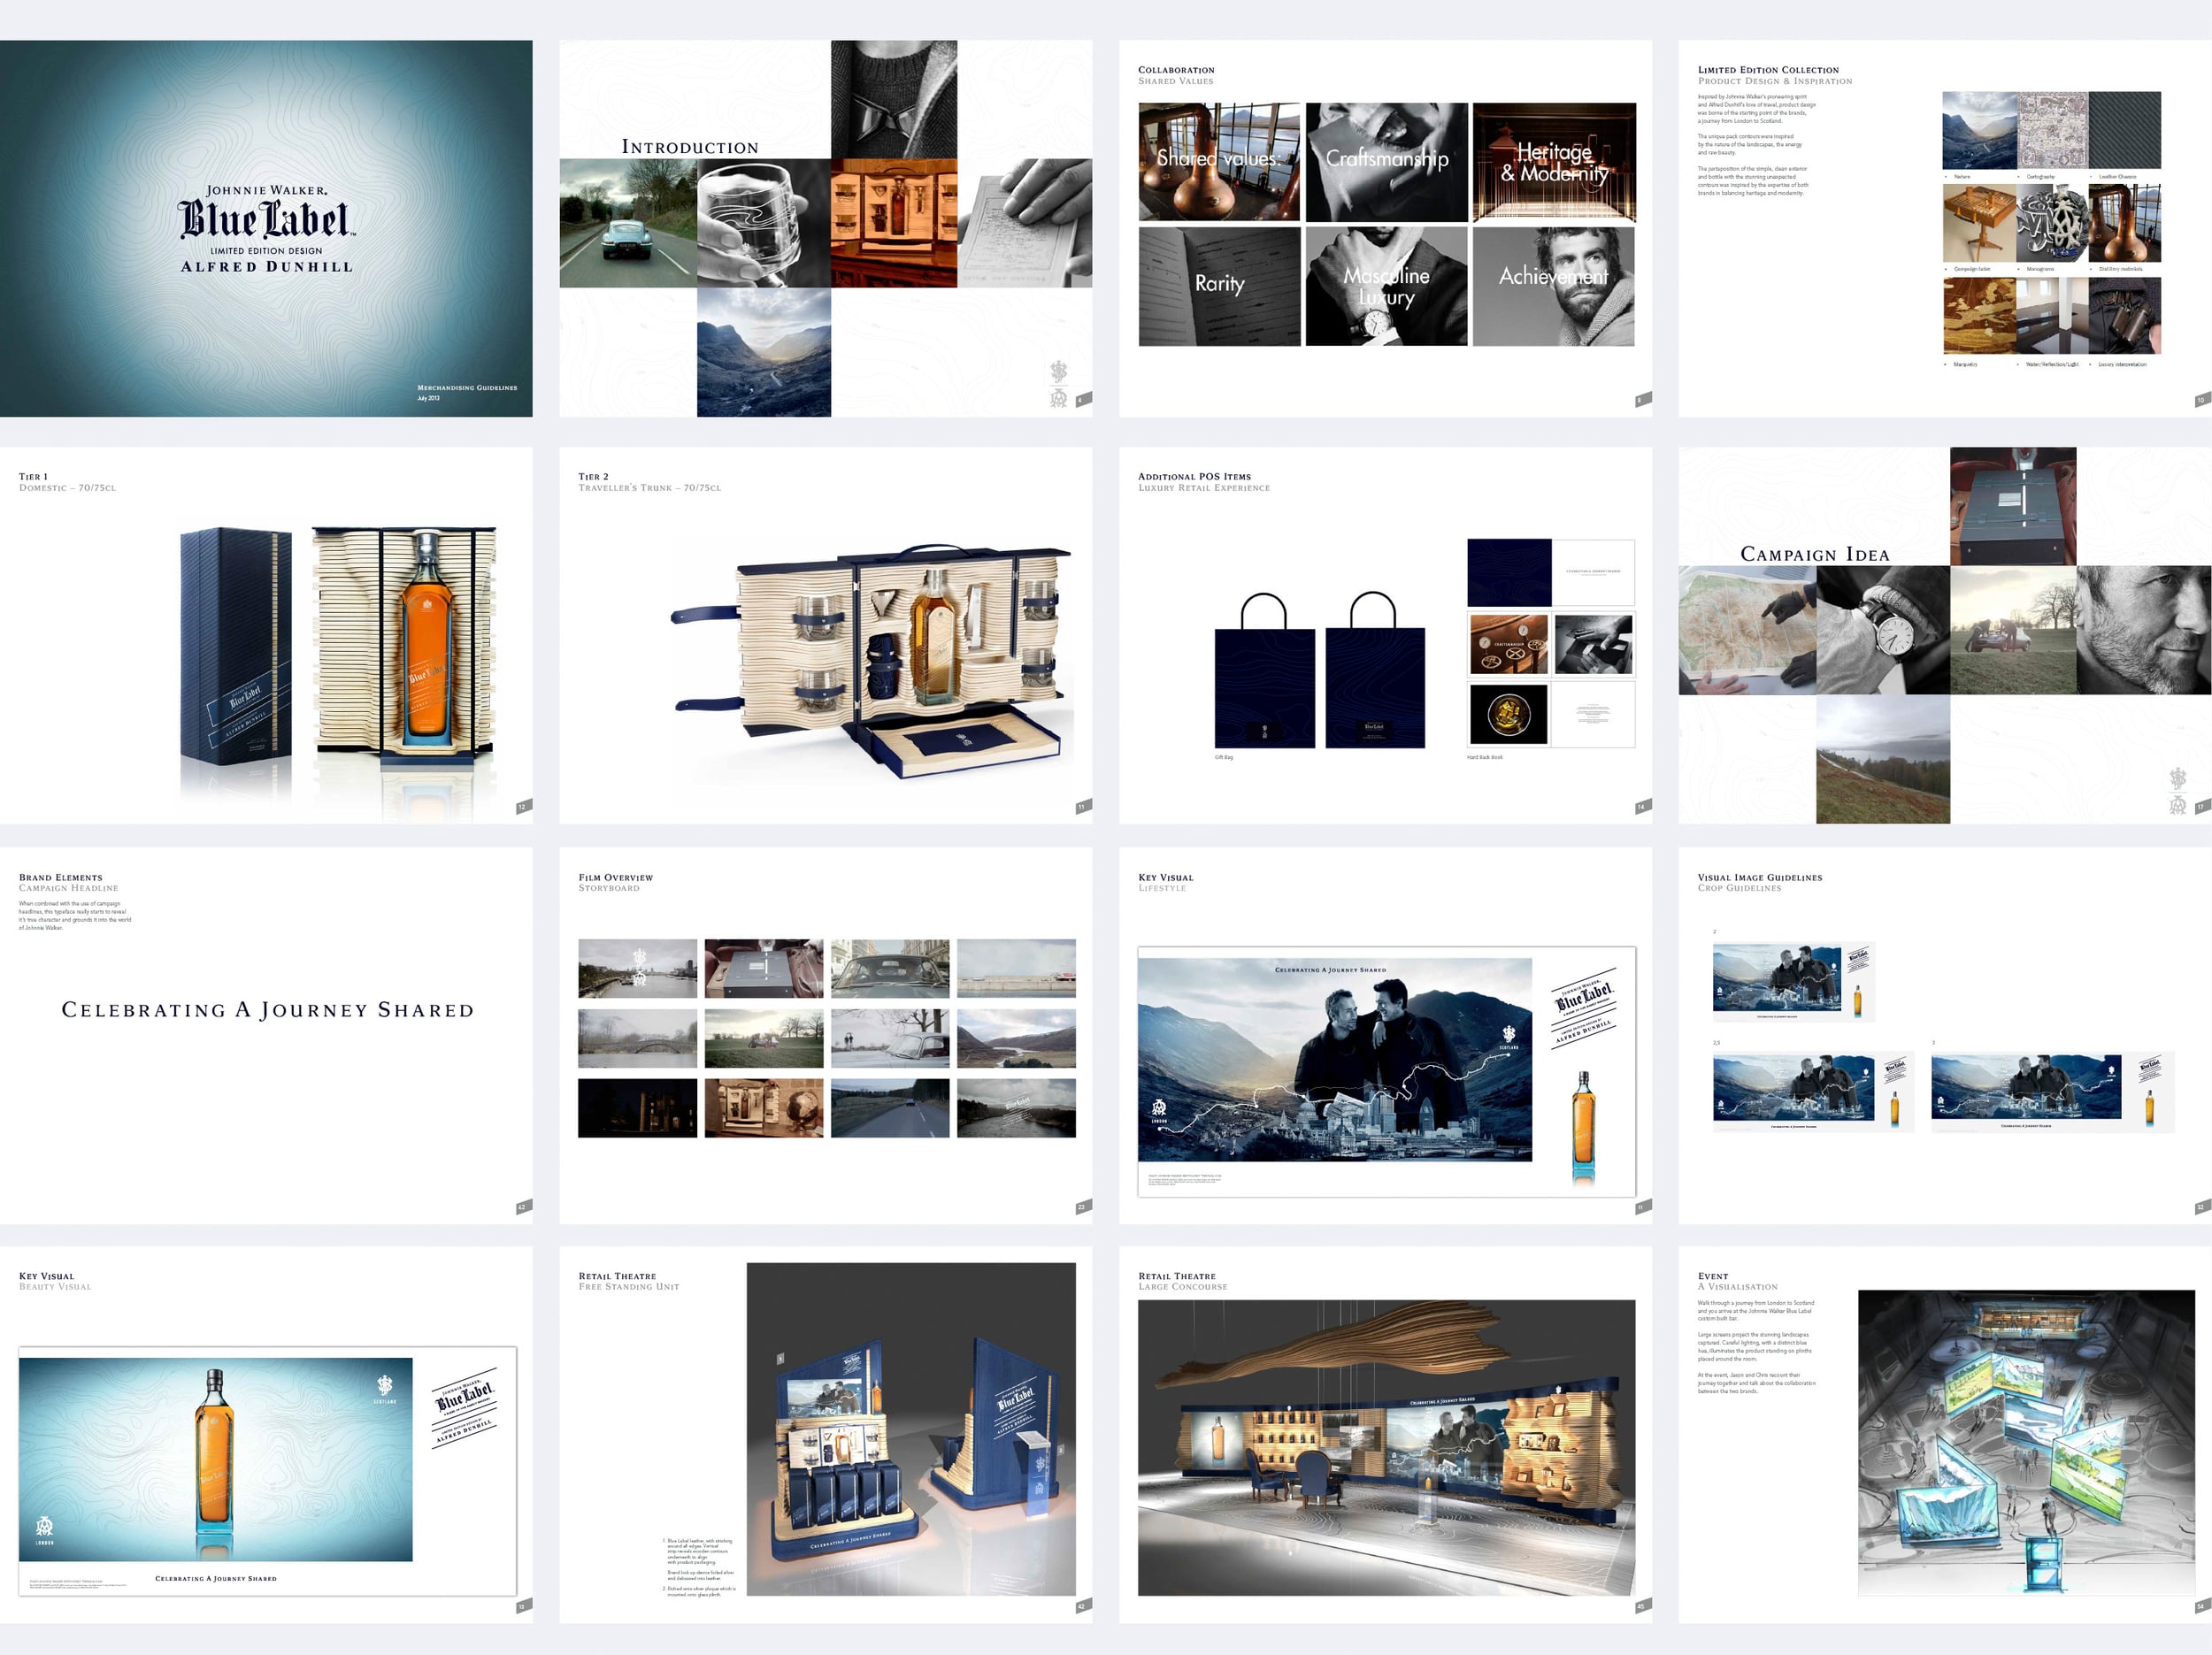Click the 'Beauty Visual' subtitle

(x=55, y=1287)
